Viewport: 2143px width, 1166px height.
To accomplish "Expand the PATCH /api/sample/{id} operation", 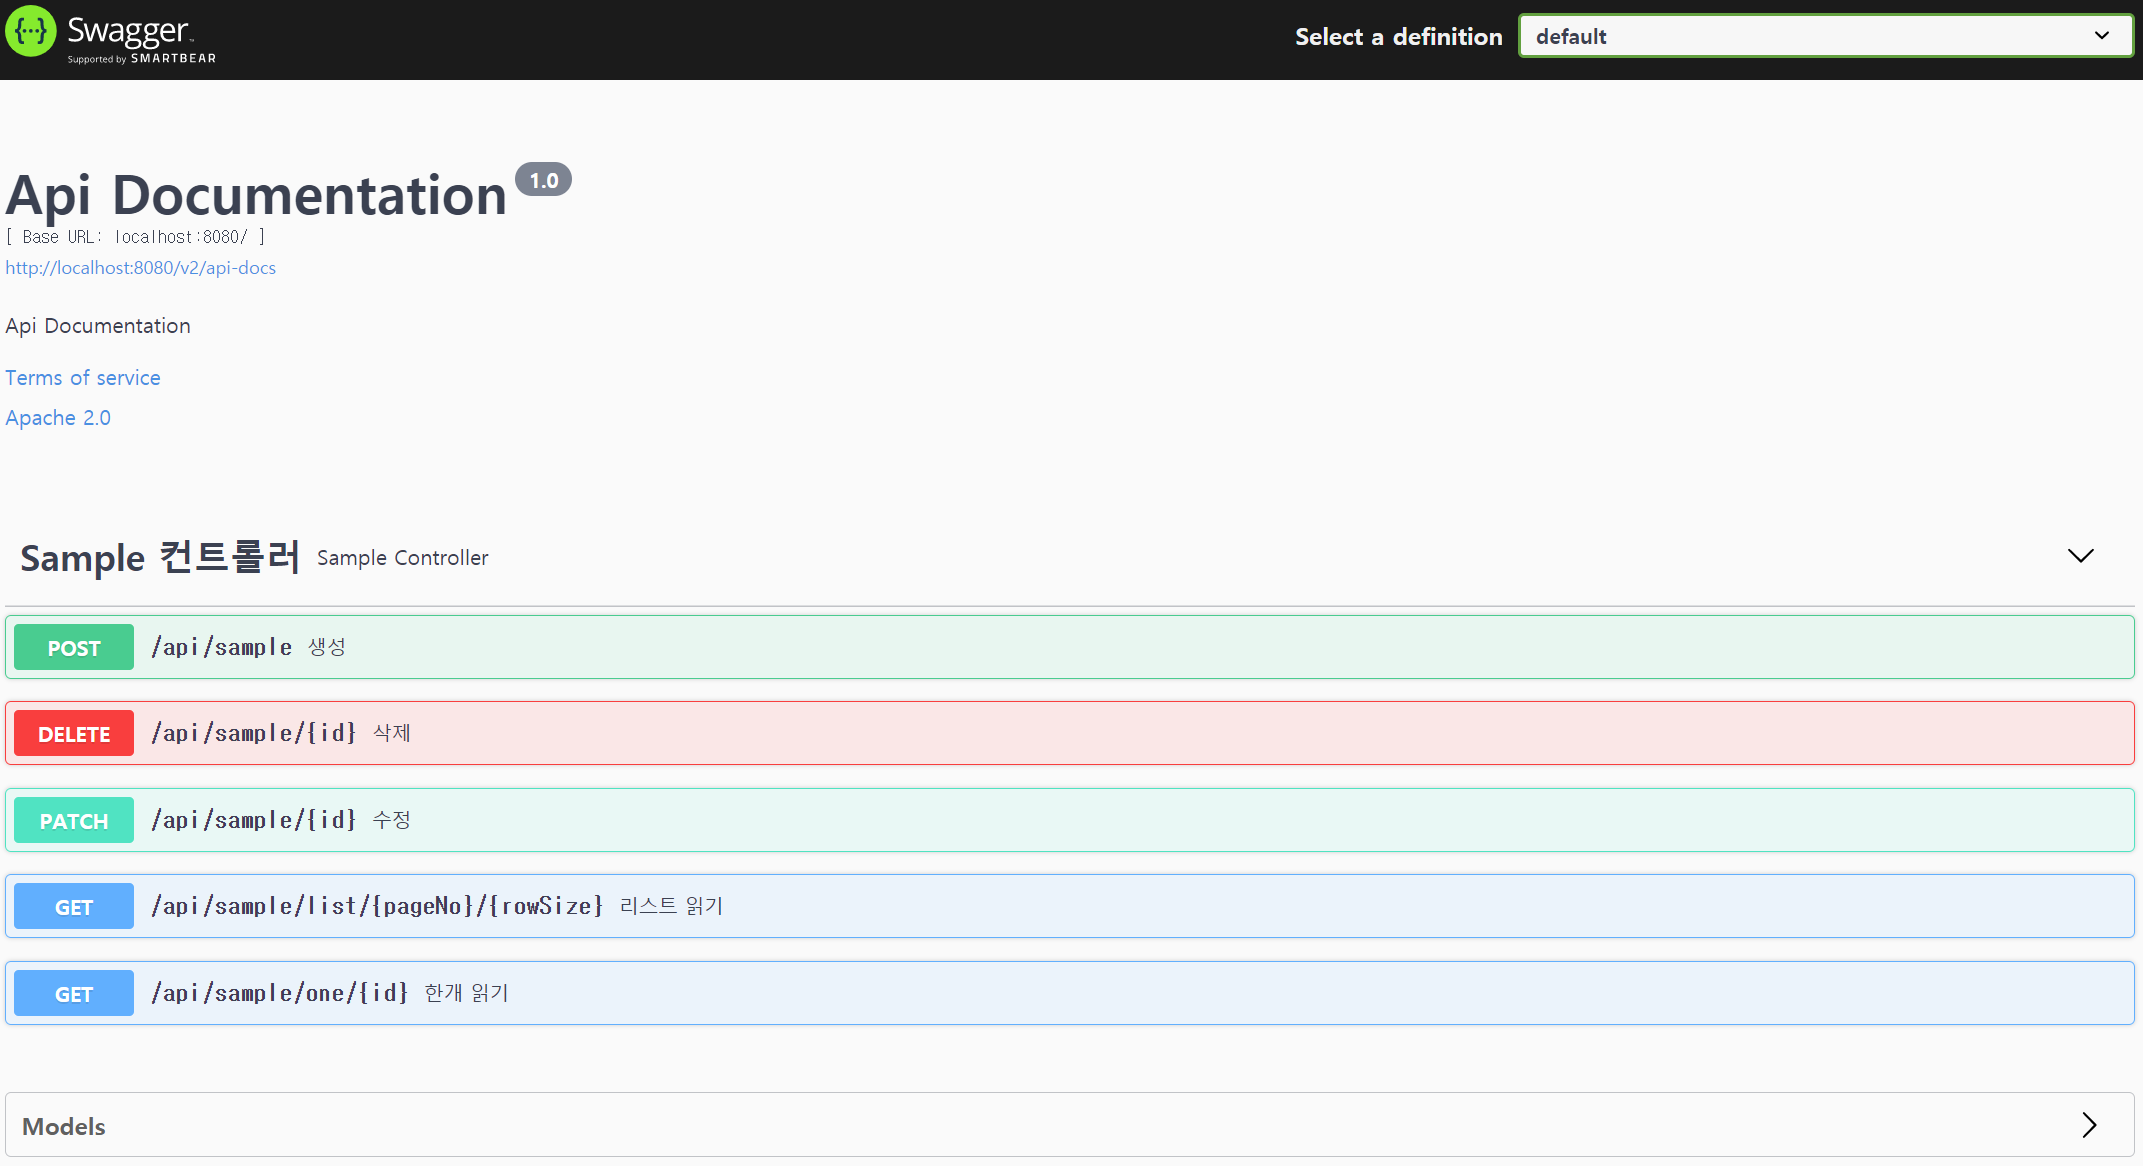I will [700, 820].
